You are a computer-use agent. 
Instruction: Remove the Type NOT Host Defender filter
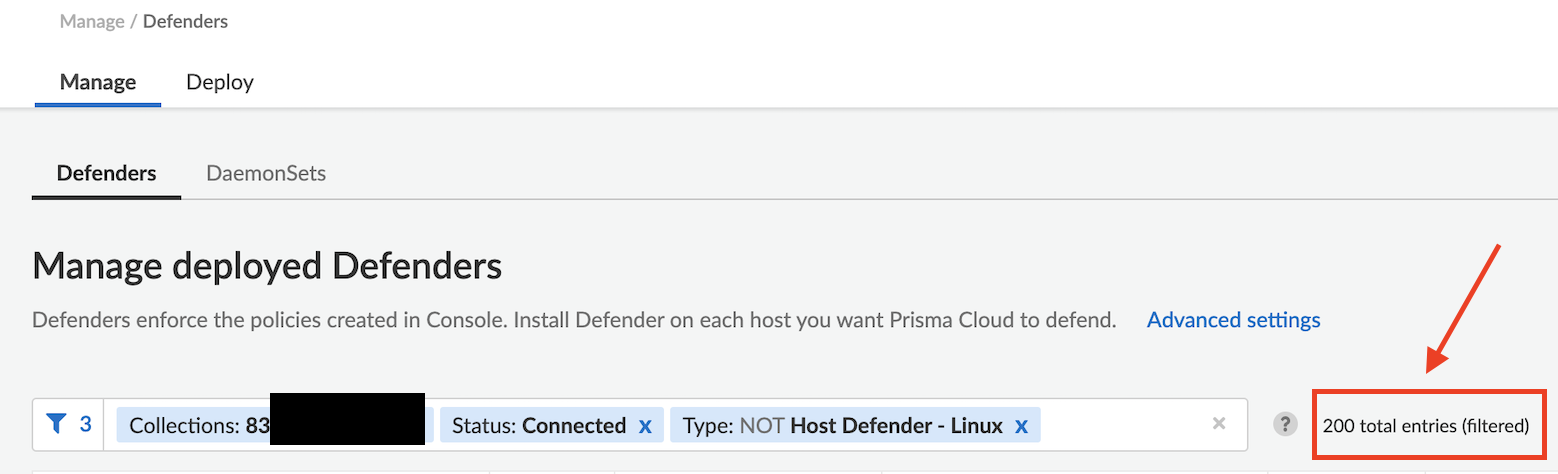coord(1021,426)
